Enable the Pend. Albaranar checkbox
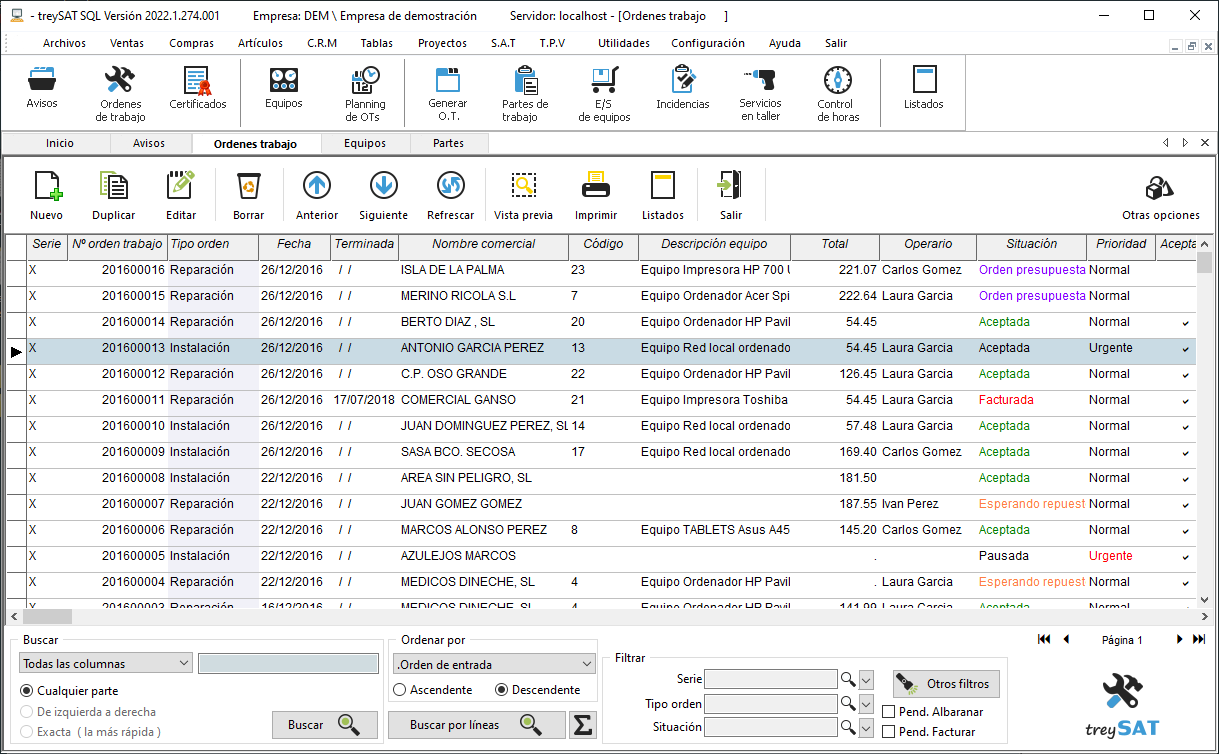The image size is (1219, 754). 889,712
